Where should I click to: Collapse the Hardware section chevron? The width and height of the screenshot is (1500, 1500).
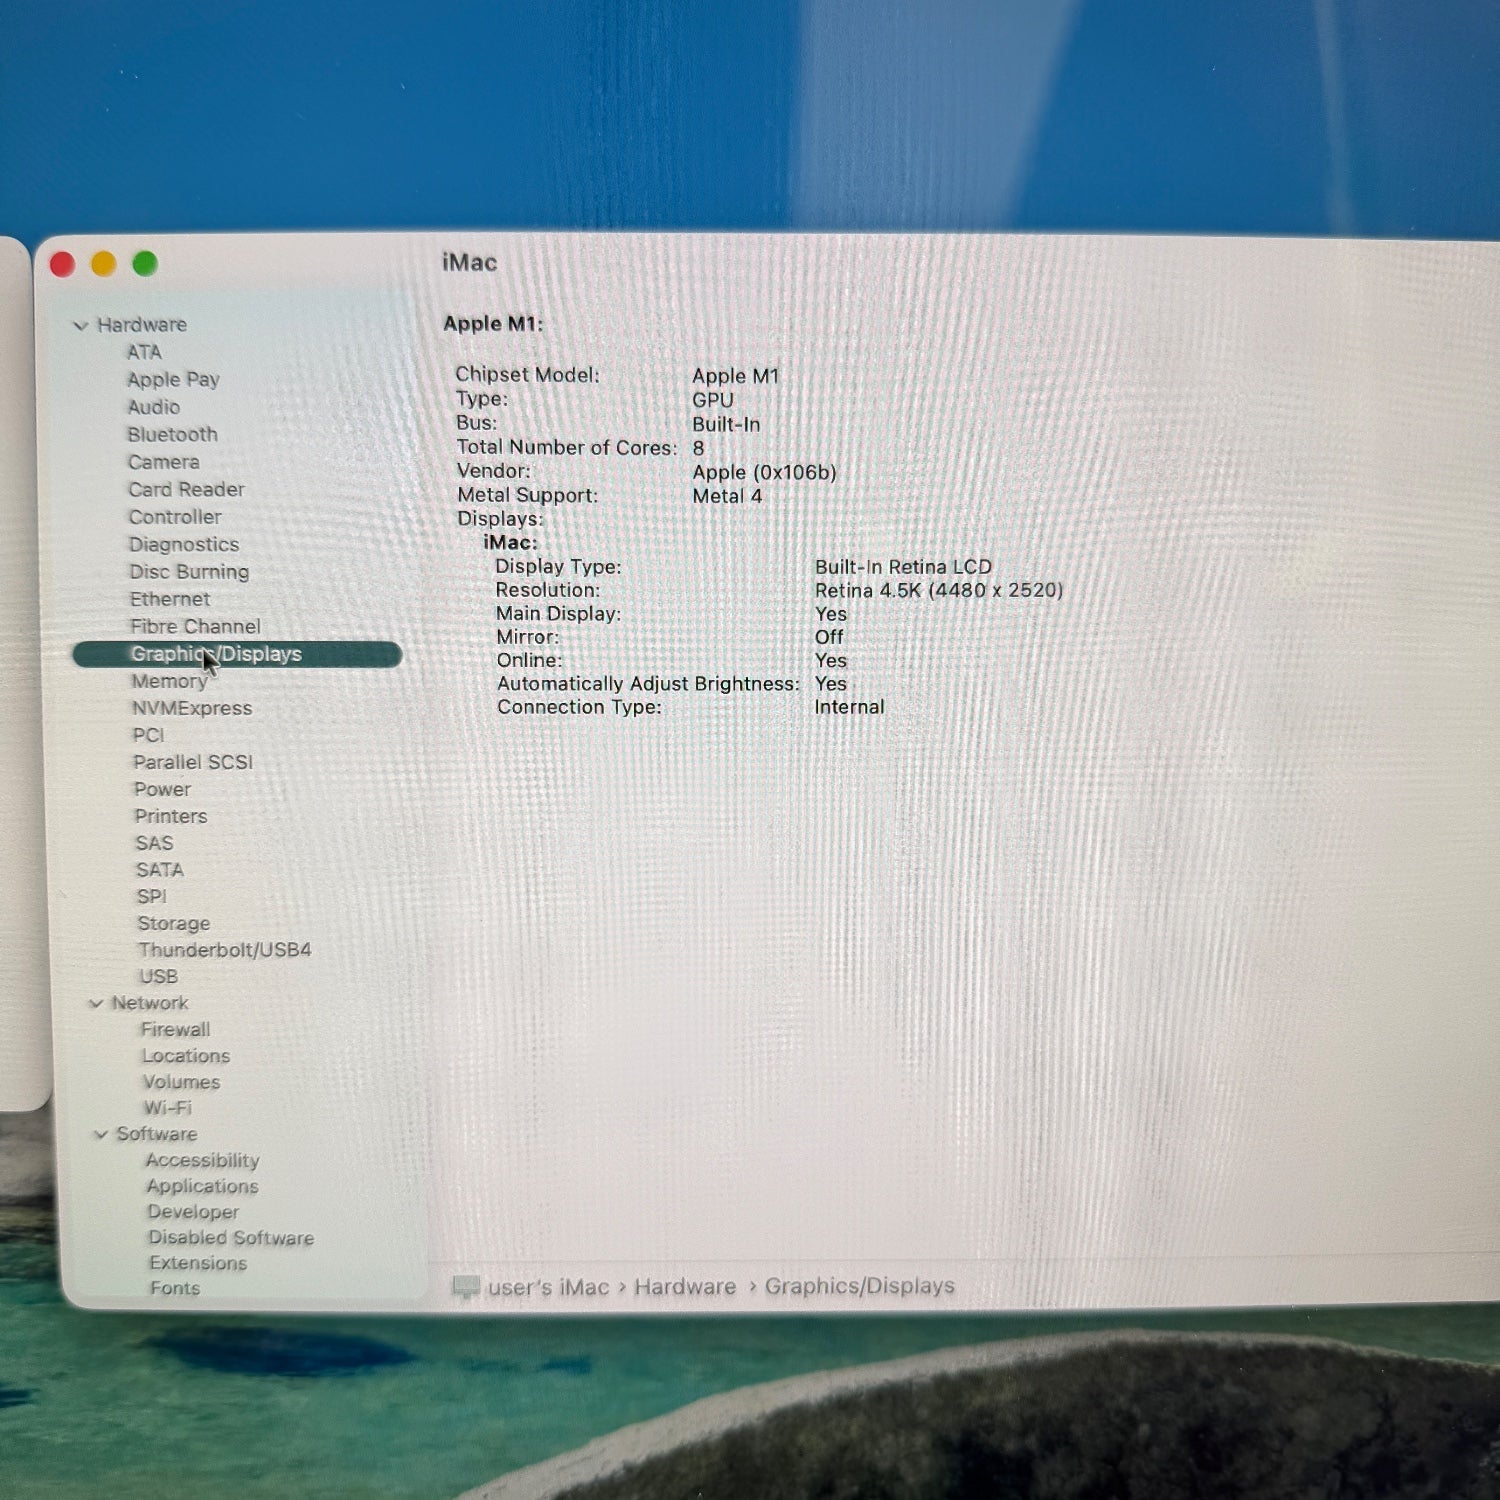pyautogui.click(x=81, y=325)
